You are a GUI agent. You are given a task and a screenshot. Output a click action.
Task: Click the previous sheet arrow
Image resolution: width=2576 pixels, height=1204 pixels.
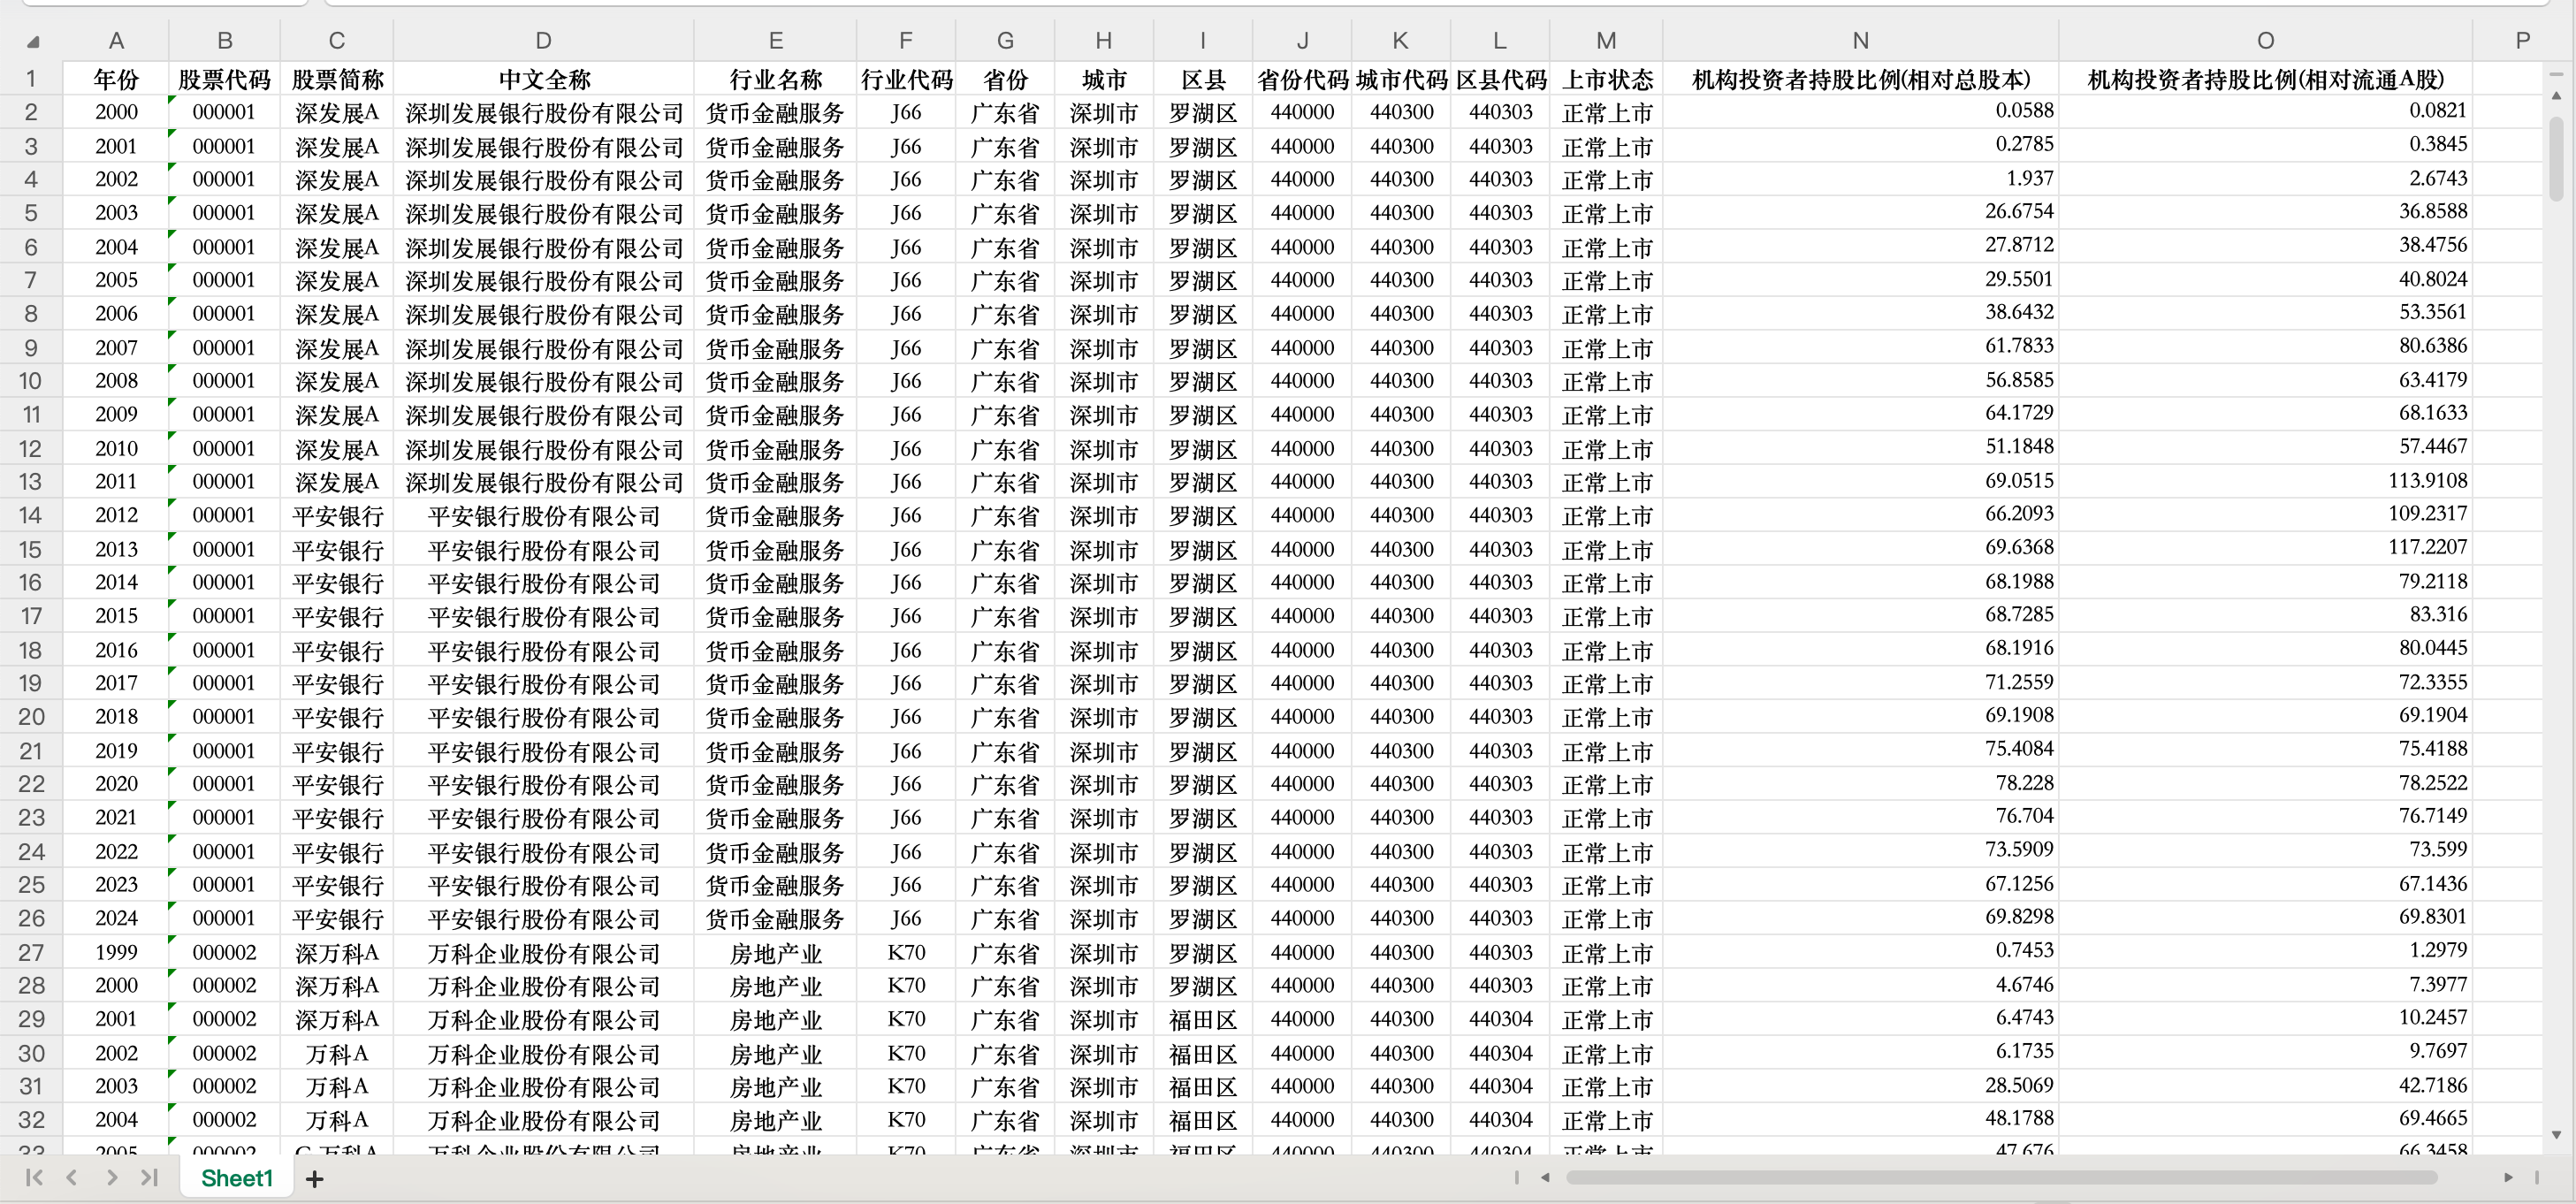72,1178
